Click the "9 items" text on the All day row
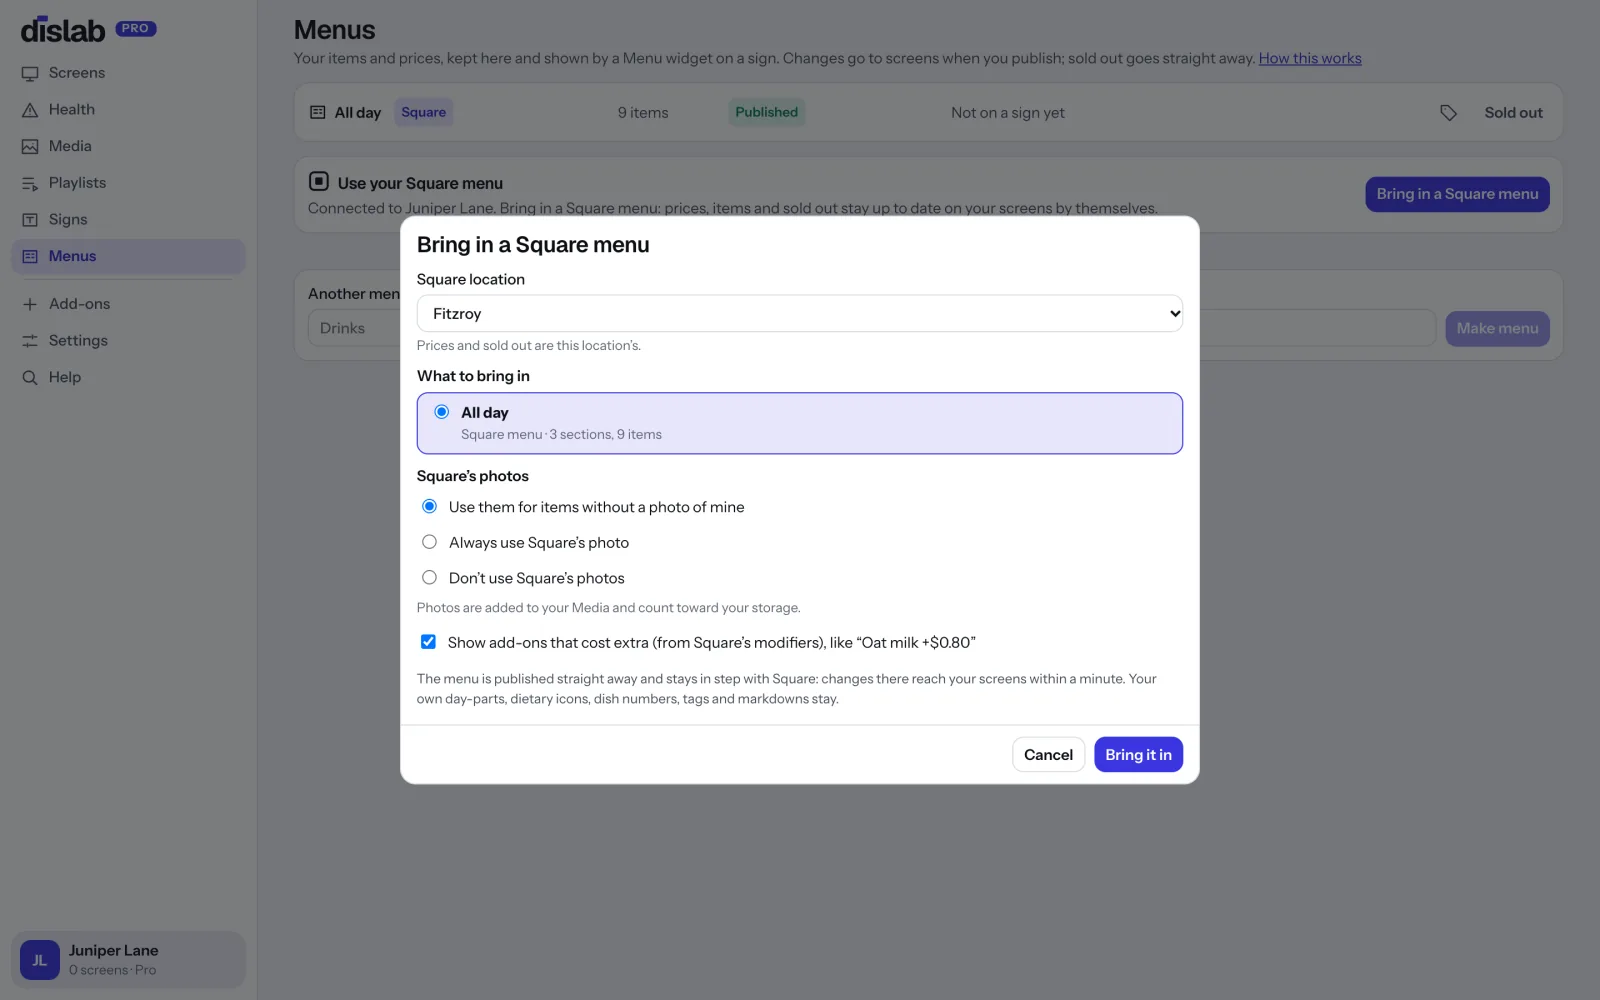Screen dimensions: 1600x1000 click(x=643, y=113)
